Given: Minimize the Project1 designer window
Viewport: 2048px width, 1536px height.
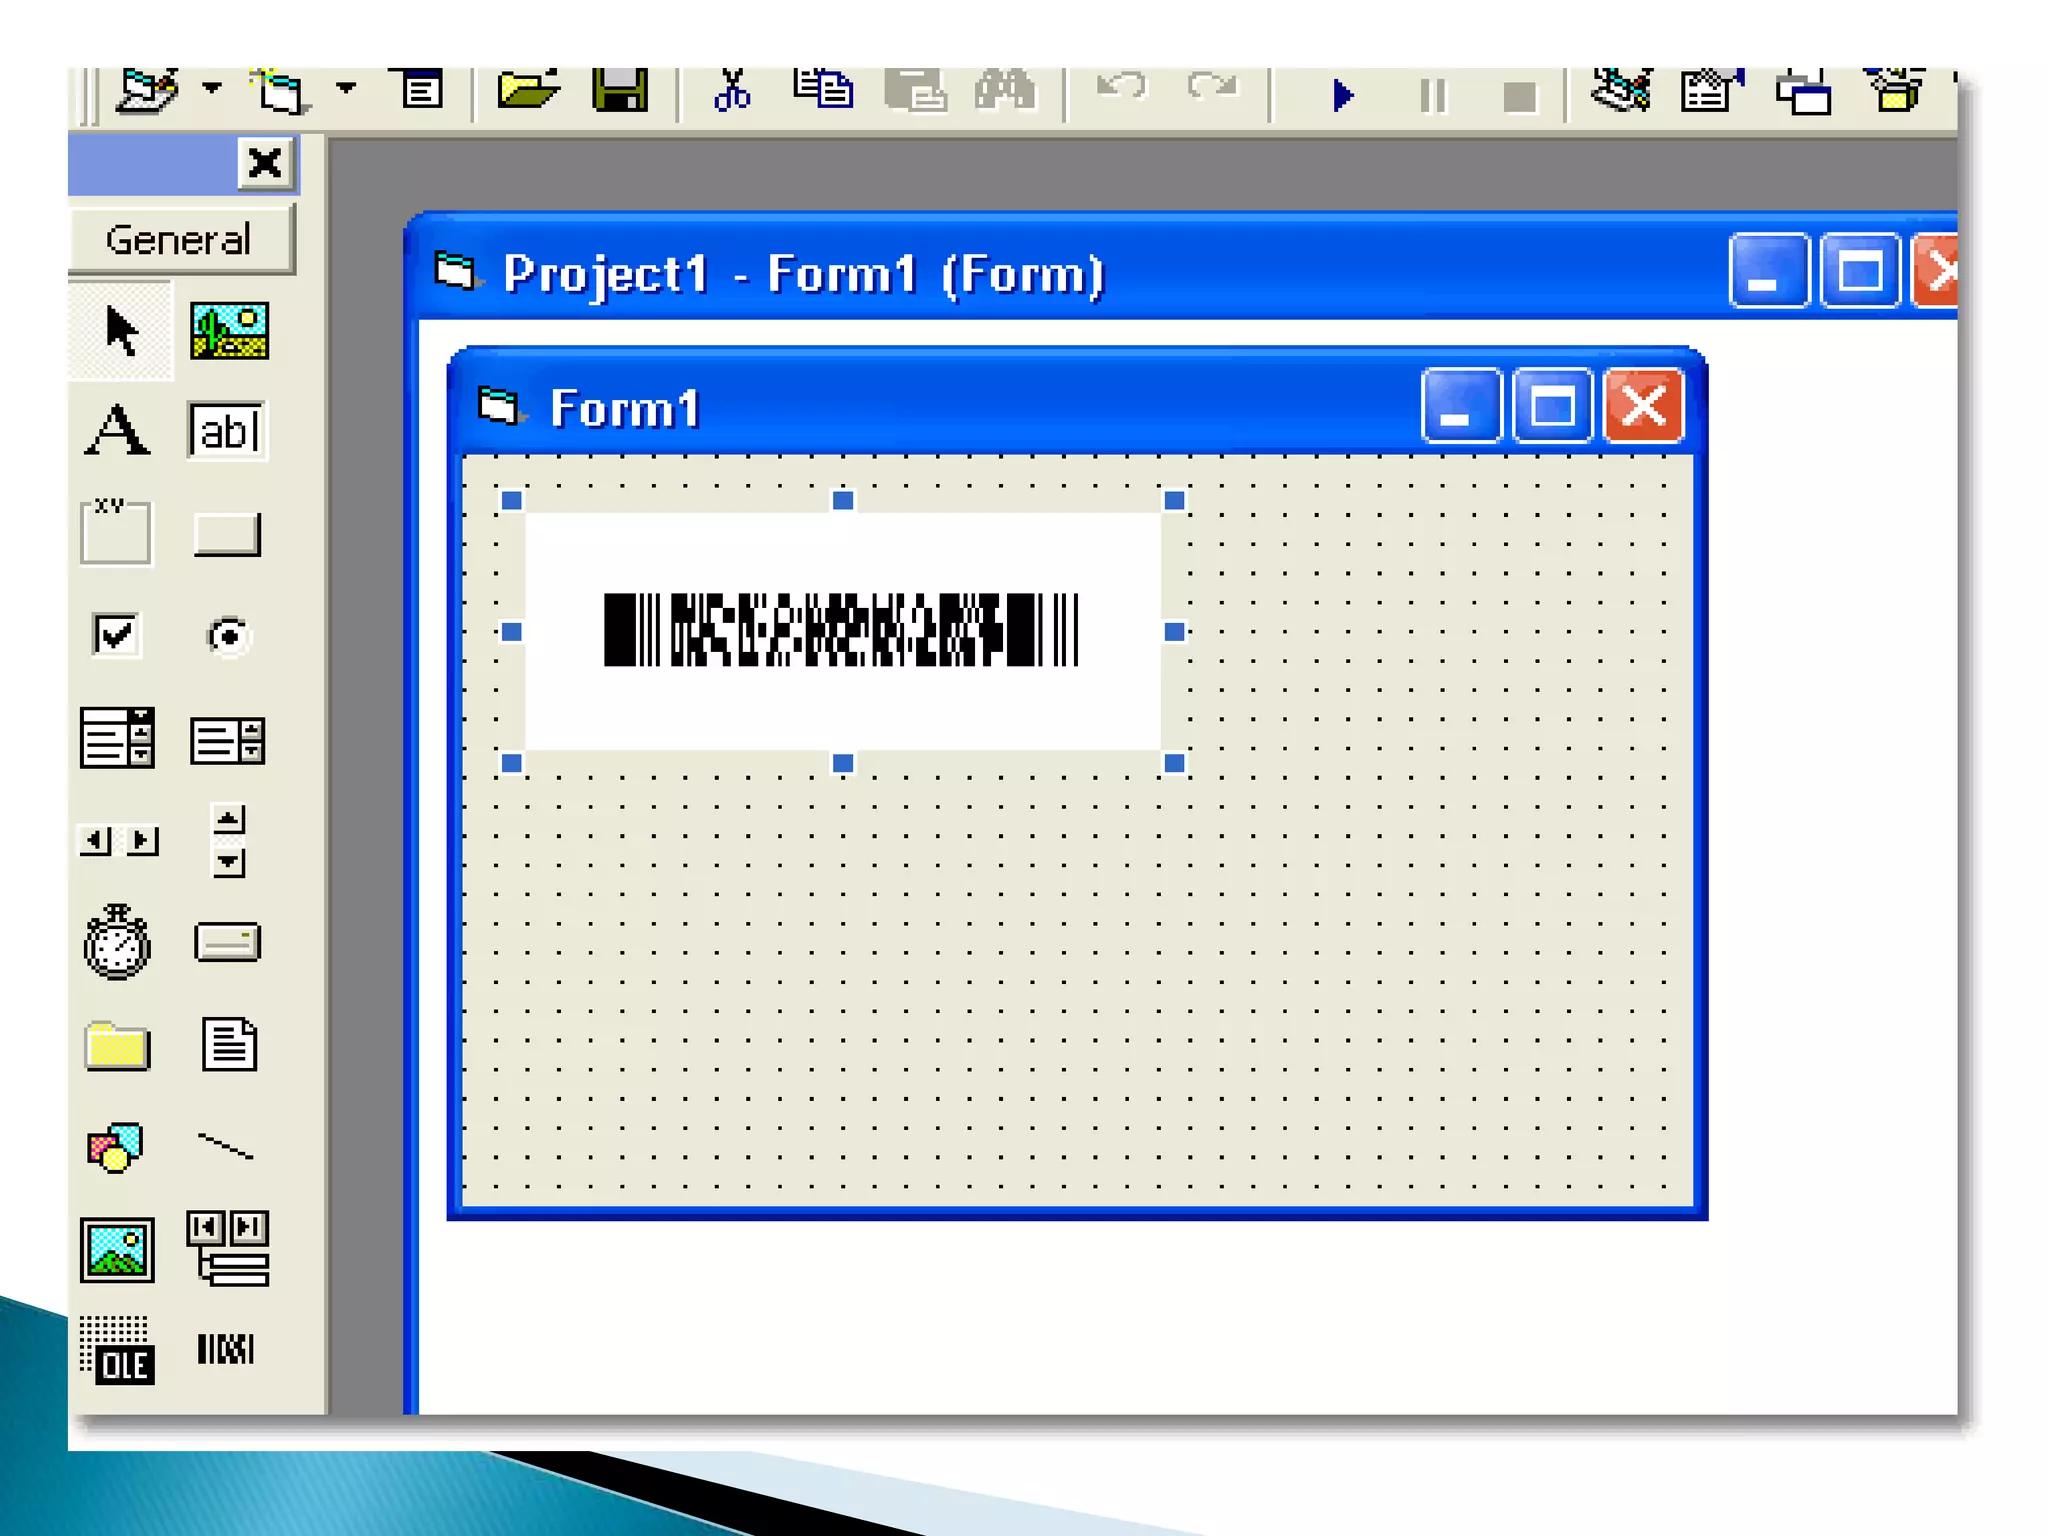Looking at the screenshot, I should point(1768,271).
